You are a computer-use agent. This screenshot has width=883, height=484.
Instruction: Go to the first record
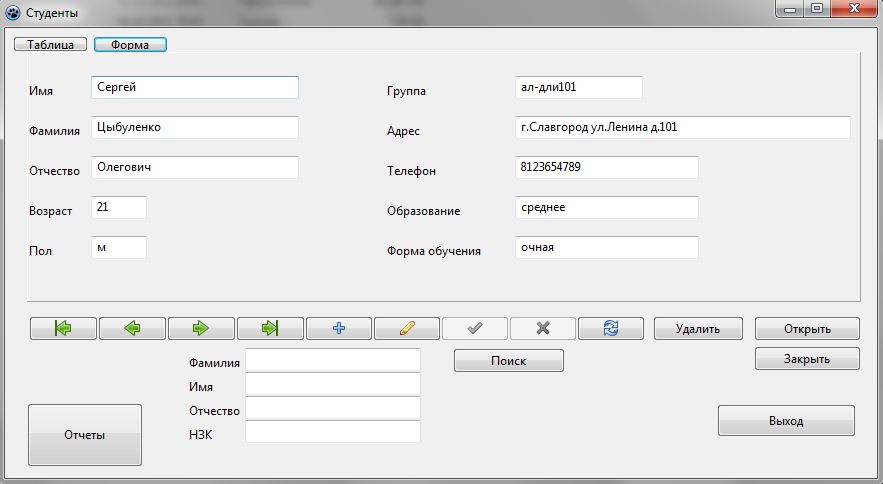point(63,328)
